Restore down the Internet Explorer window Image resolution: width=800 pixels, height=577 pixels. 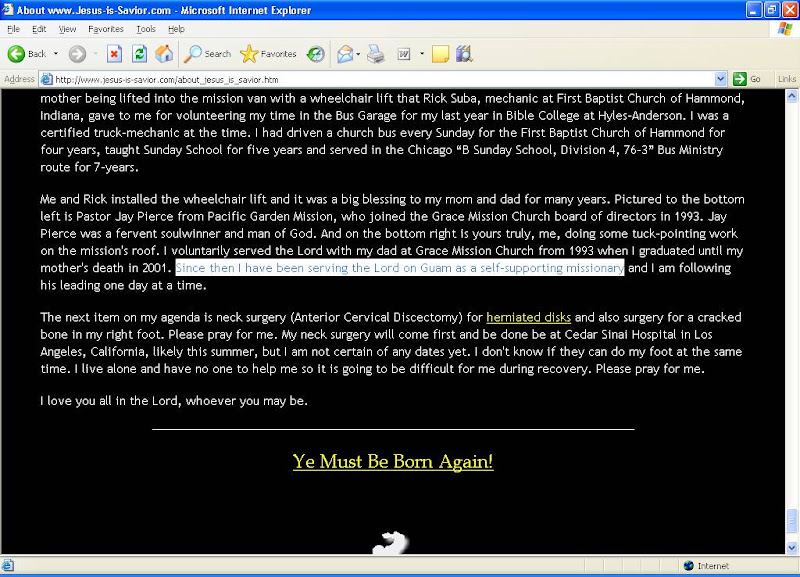(x=771, y=10)
